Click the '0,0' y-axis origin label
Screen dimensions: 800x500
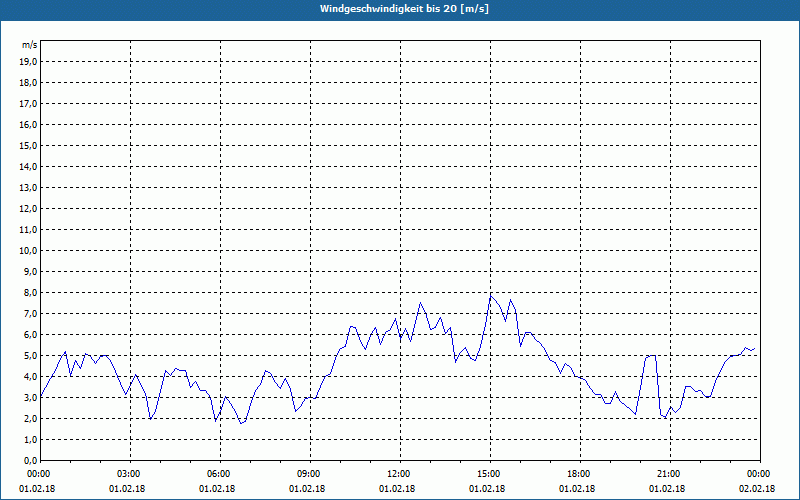click(x=31, y=461)
